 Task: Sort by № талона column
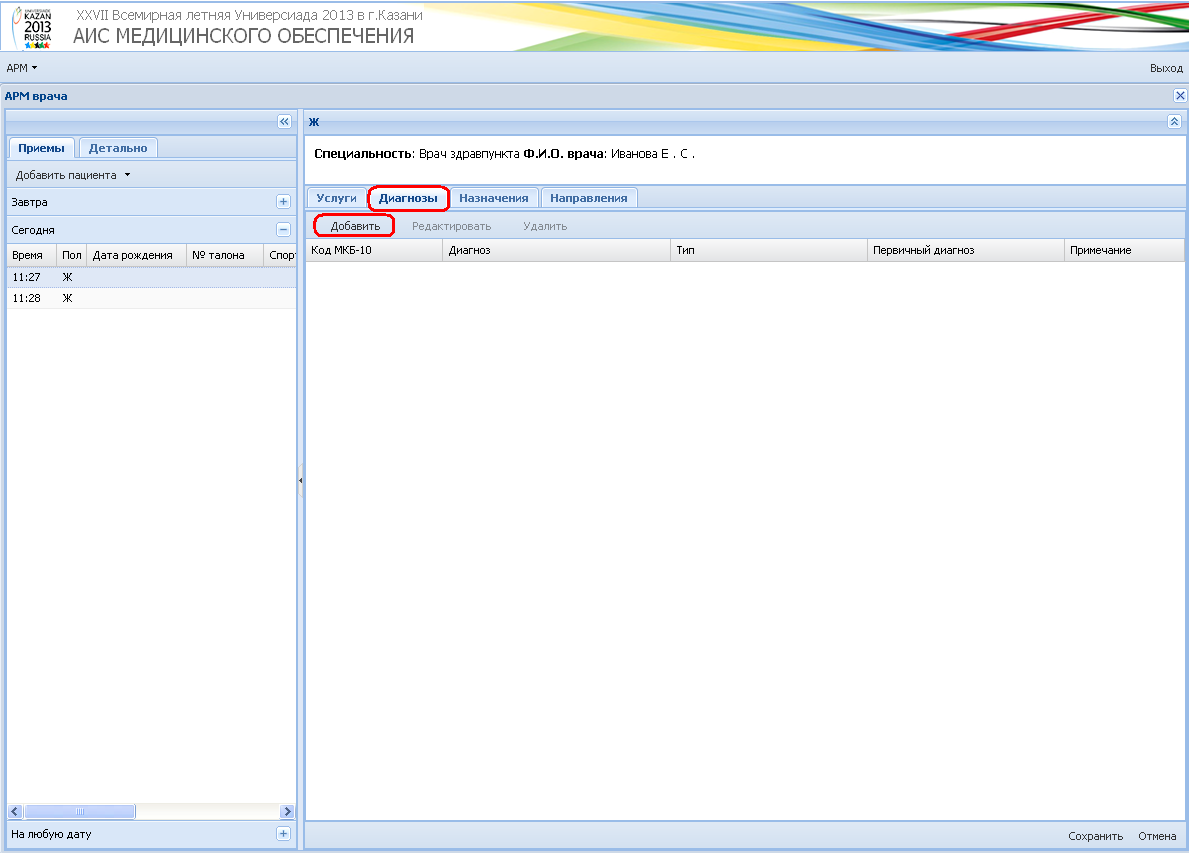tap(224, 255)
